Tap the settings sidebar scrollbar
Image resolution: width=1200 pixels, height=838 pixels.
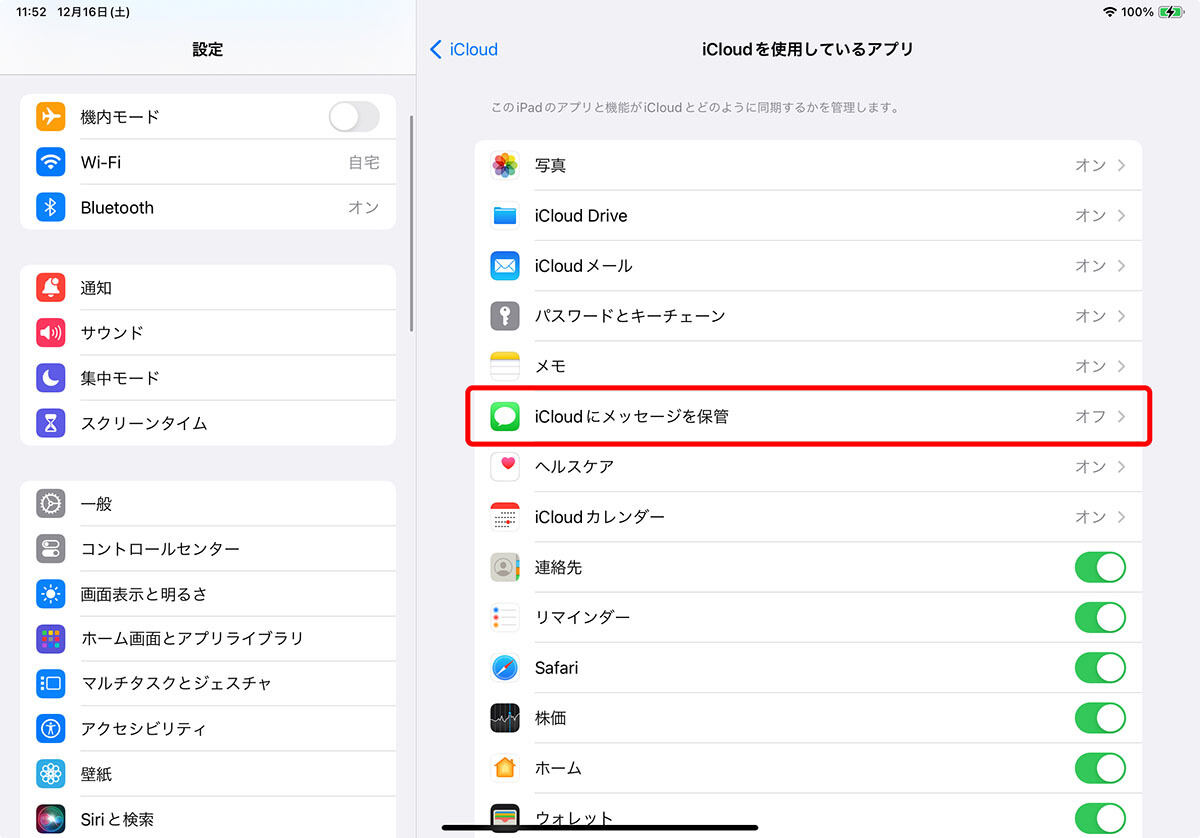(x=411, y=222)
